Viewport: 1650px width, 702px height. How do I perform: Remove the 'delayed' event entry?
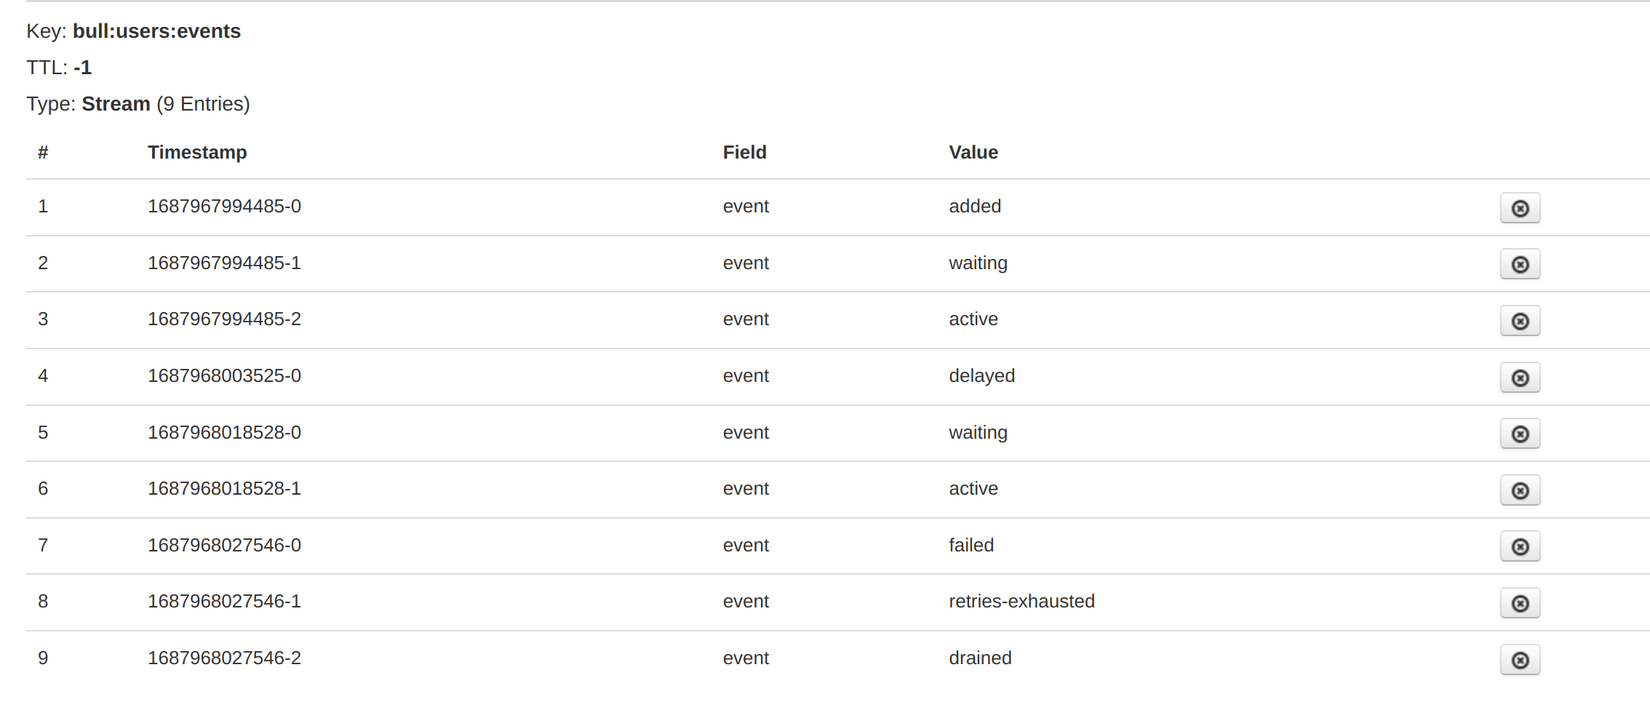1519,378
